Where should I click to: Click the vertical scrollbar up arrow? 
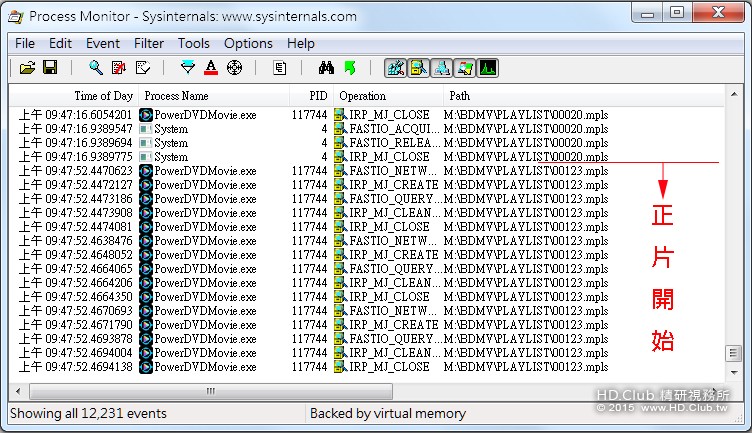point(734,94)
